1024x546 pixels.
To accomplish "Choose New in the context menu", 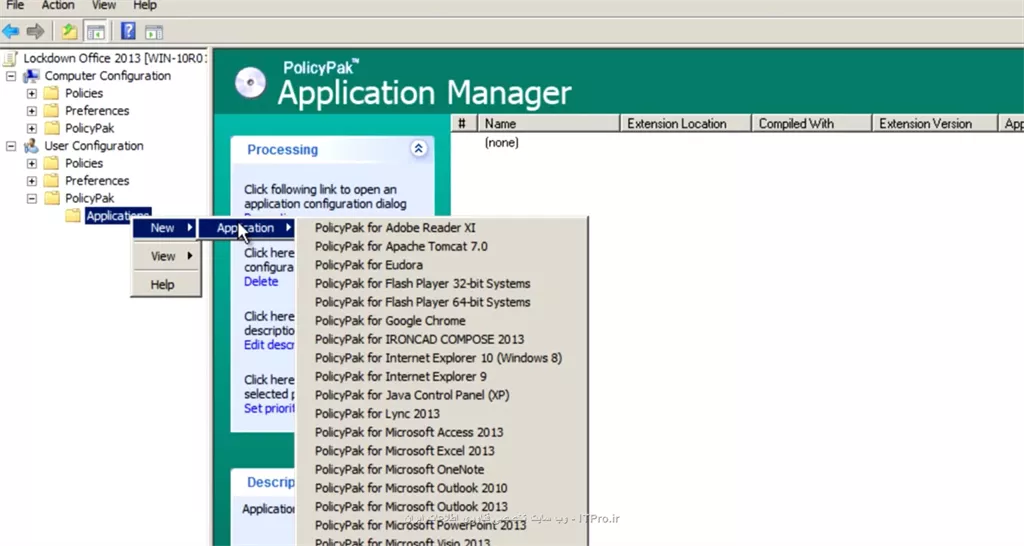I will point(165,228).
